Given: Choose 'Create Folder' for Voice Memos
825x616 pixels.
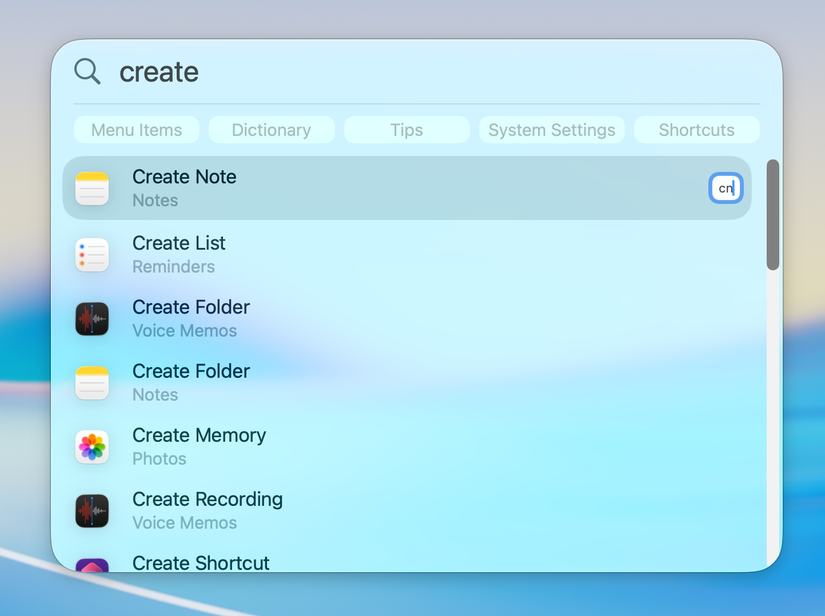Looking at the screenshot, I should [x=407, y=319].
